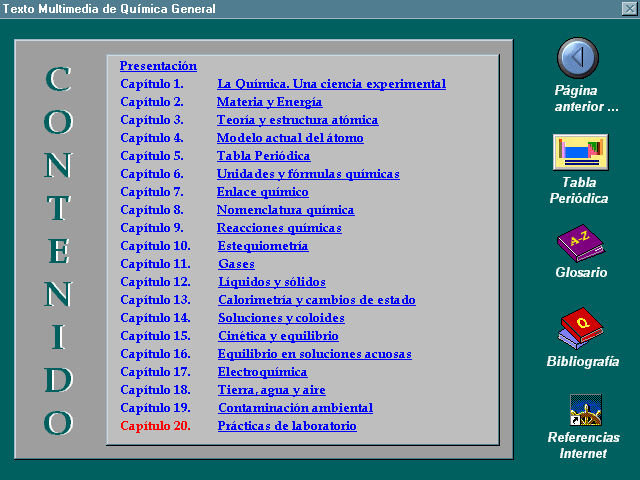Screen dimensions: 640x480
Task: Open the Tabla Periódica icon
Action: coord(580,153)
